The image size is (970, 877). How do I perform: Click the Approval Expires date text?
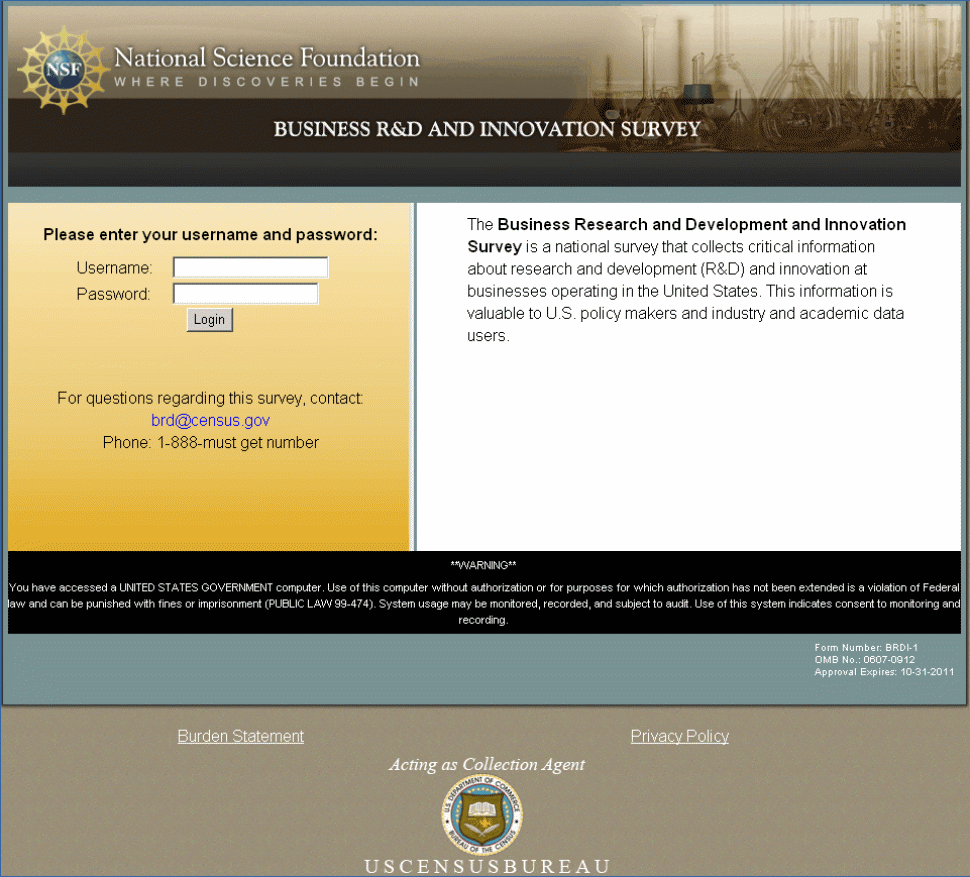click(x=884, y=672)
